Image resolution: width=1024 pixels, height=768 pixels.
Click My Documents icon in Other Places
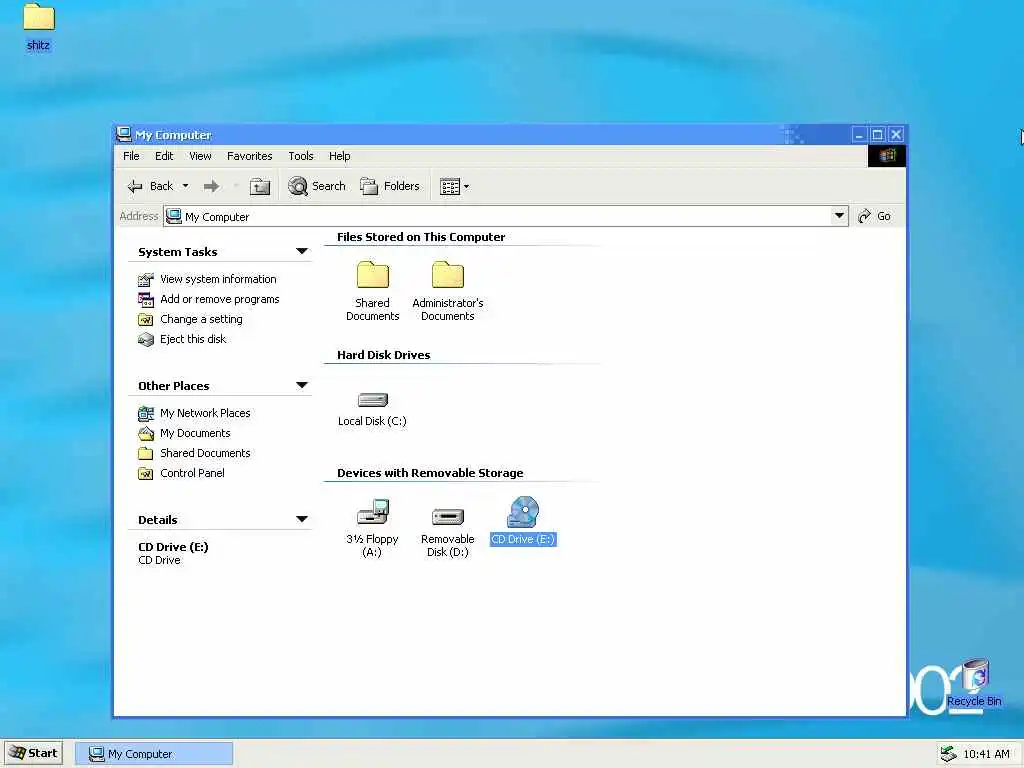pyautogui.click(x=146, y=434)
